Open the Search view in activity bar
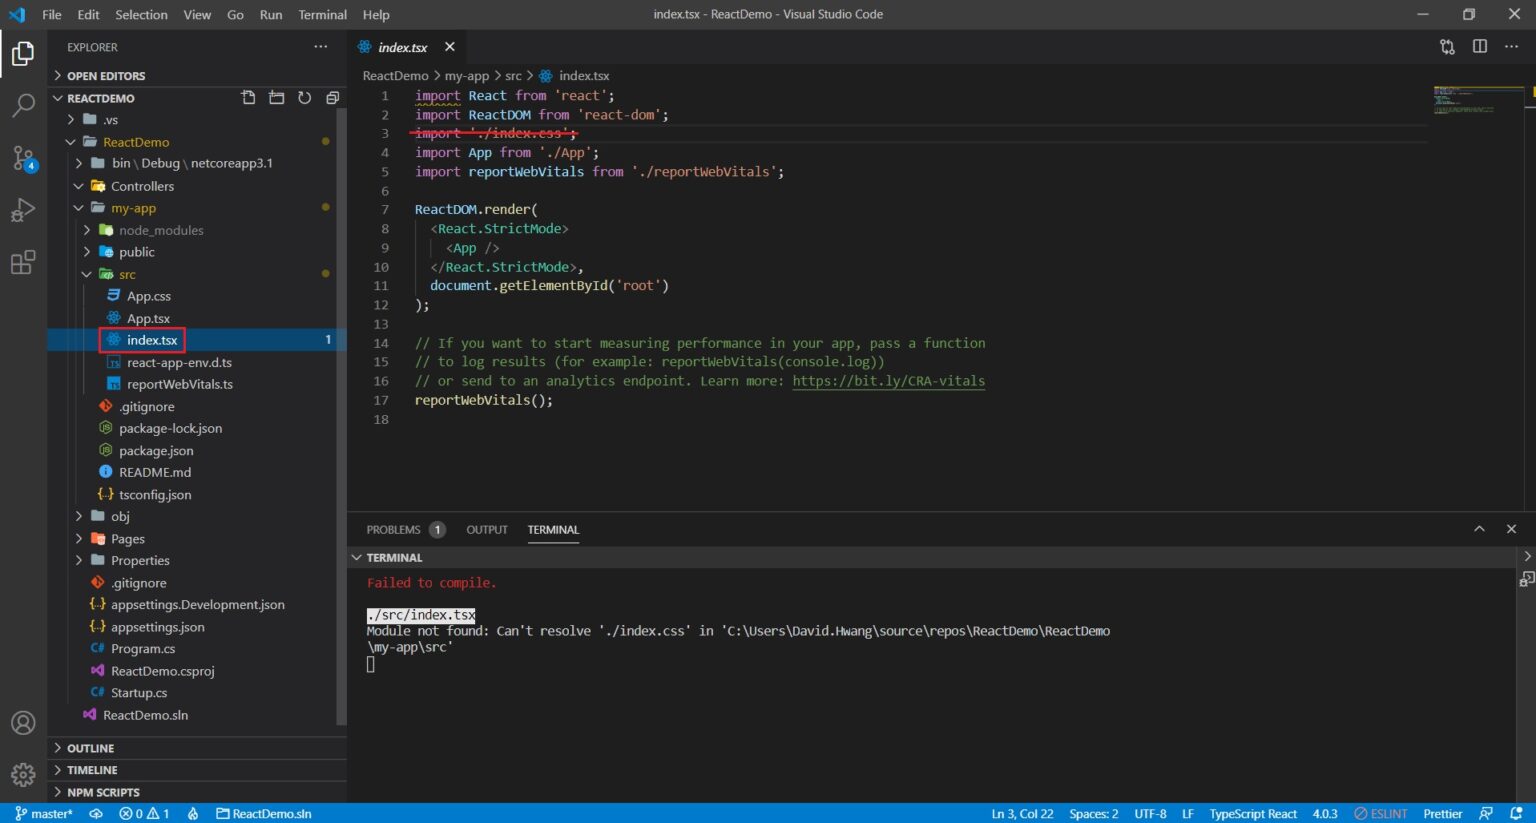This screenshot has height=823, width=1536. pyautogui.click(x=23, y=105)
